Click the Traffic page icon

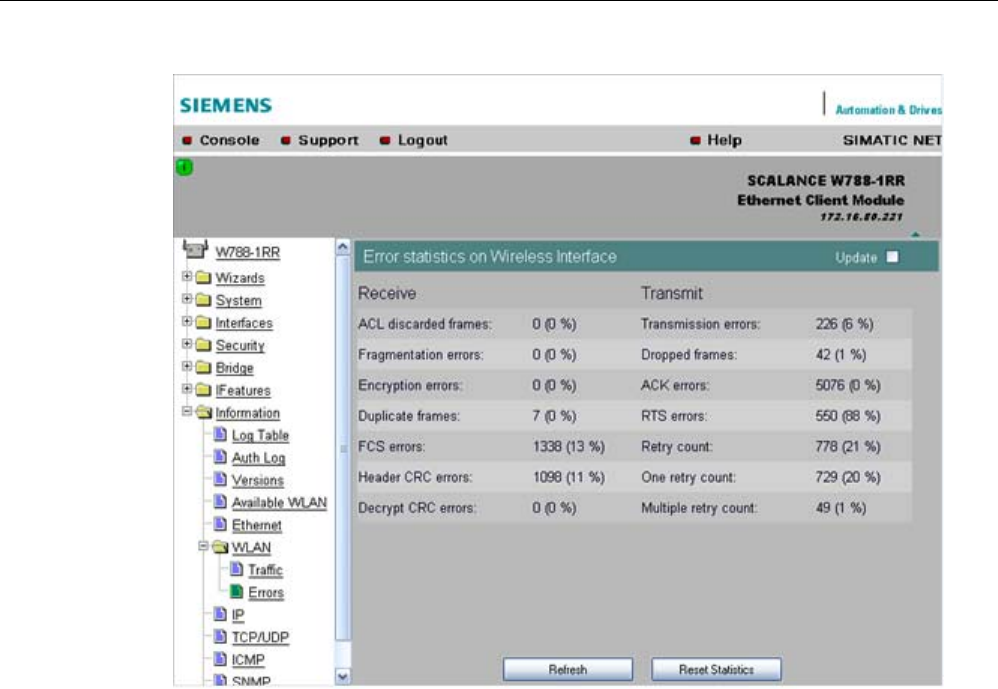(237, 569)
